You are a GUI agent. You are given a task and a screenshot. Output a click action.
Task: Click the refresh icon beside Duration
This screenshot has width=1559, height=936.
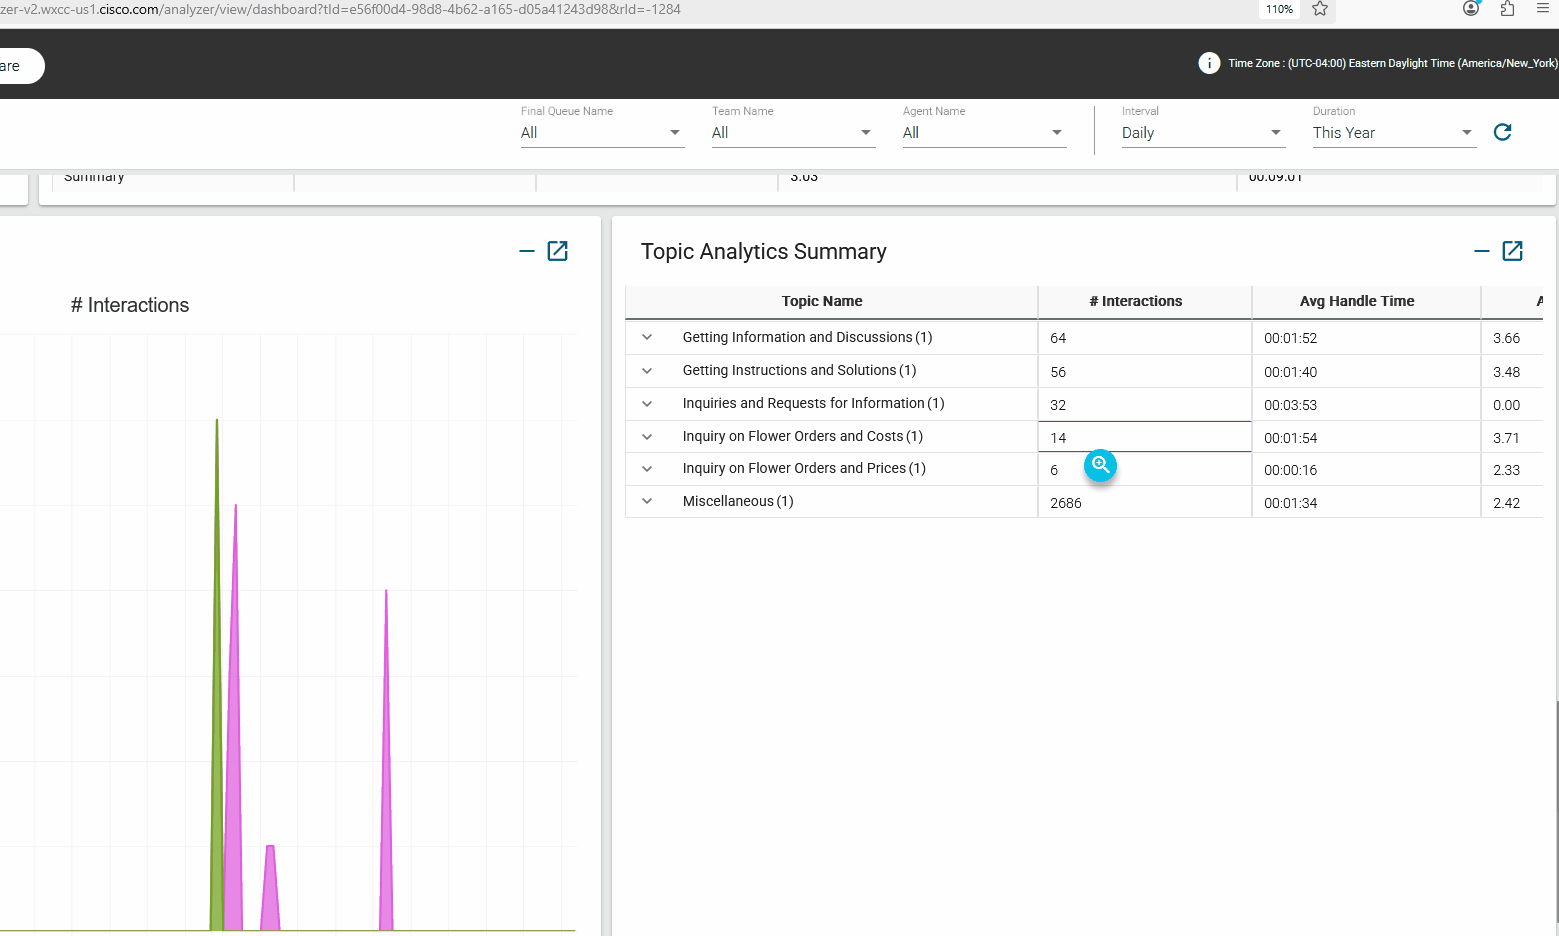[x=1502, y=132]
